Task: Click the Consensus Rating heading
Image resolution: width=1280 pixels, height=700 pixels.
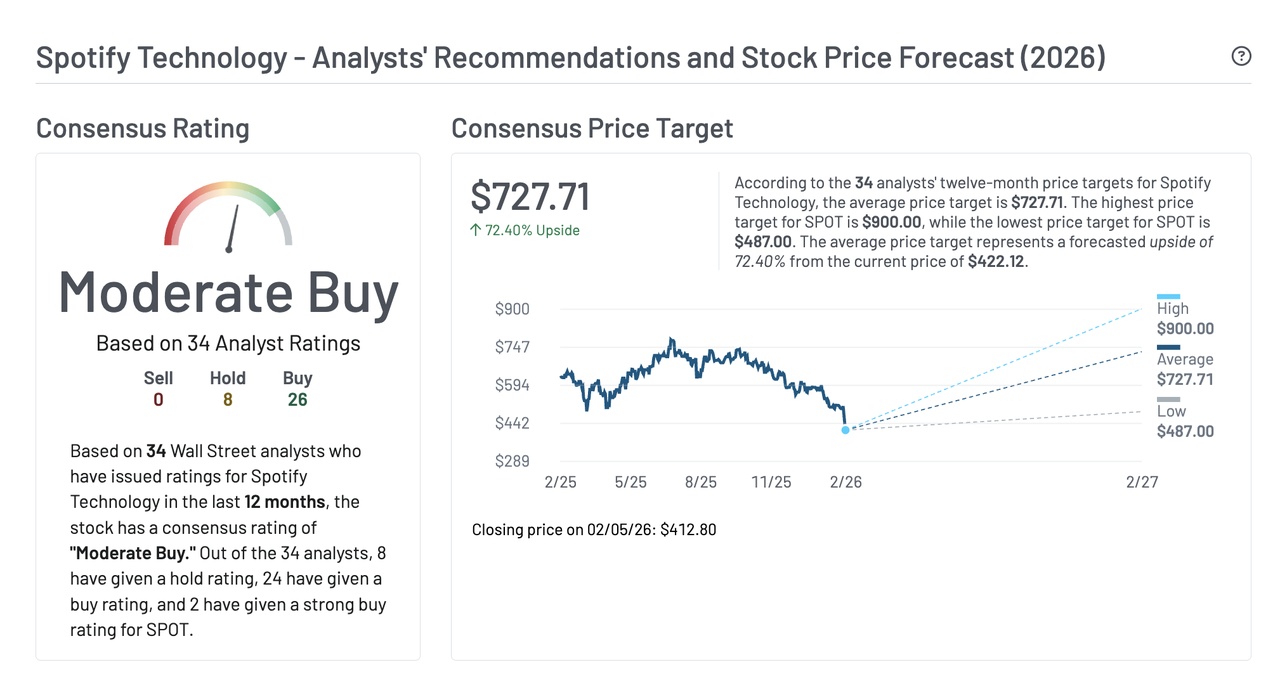Action: (142, 129)
